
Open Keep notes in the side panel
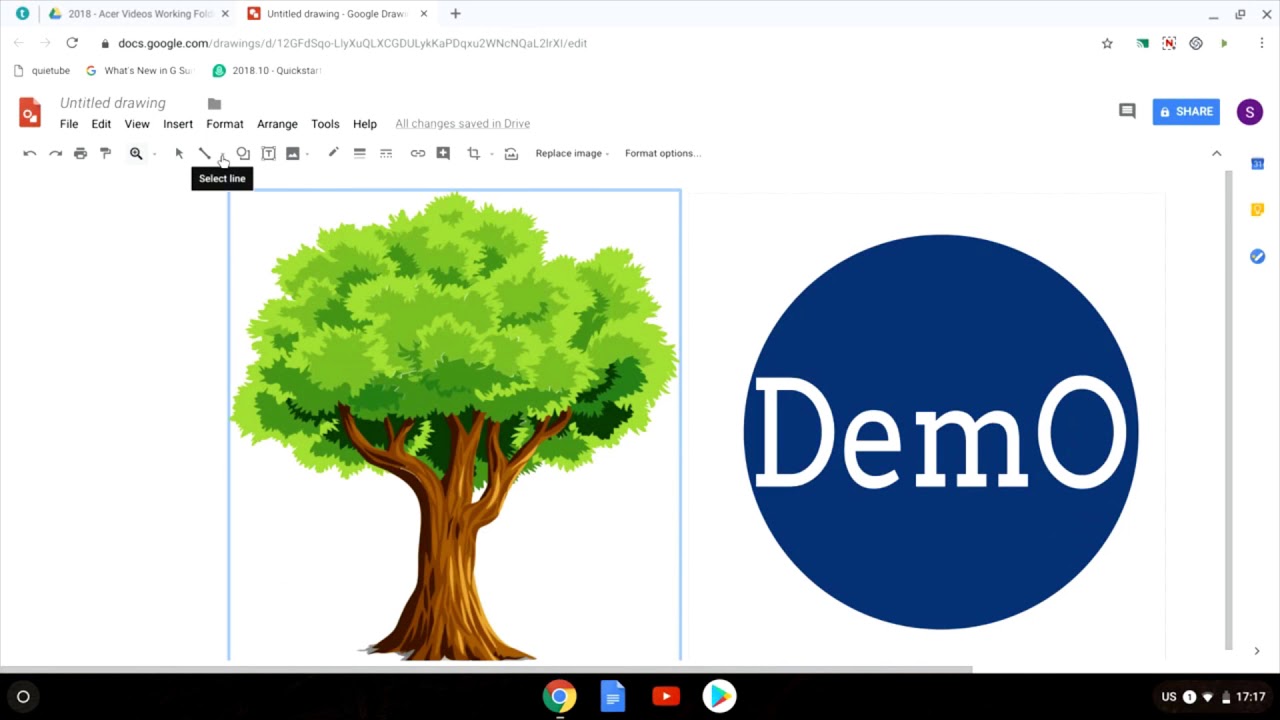pos(1258,210)
